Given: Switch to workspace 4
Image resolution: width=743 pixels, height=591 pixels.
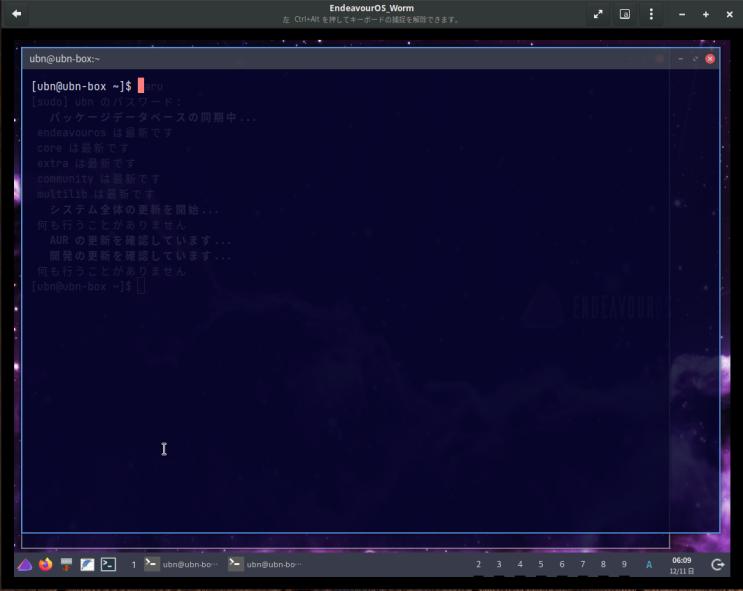Looking at the screenshot, I should [x=520, y=564].
